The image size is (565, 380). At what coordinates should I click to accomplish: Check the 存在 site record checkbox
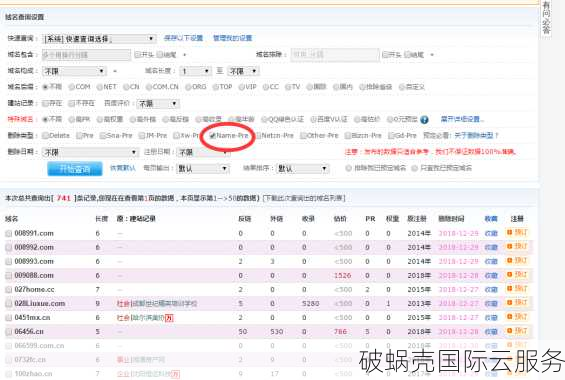pos(45,103)
